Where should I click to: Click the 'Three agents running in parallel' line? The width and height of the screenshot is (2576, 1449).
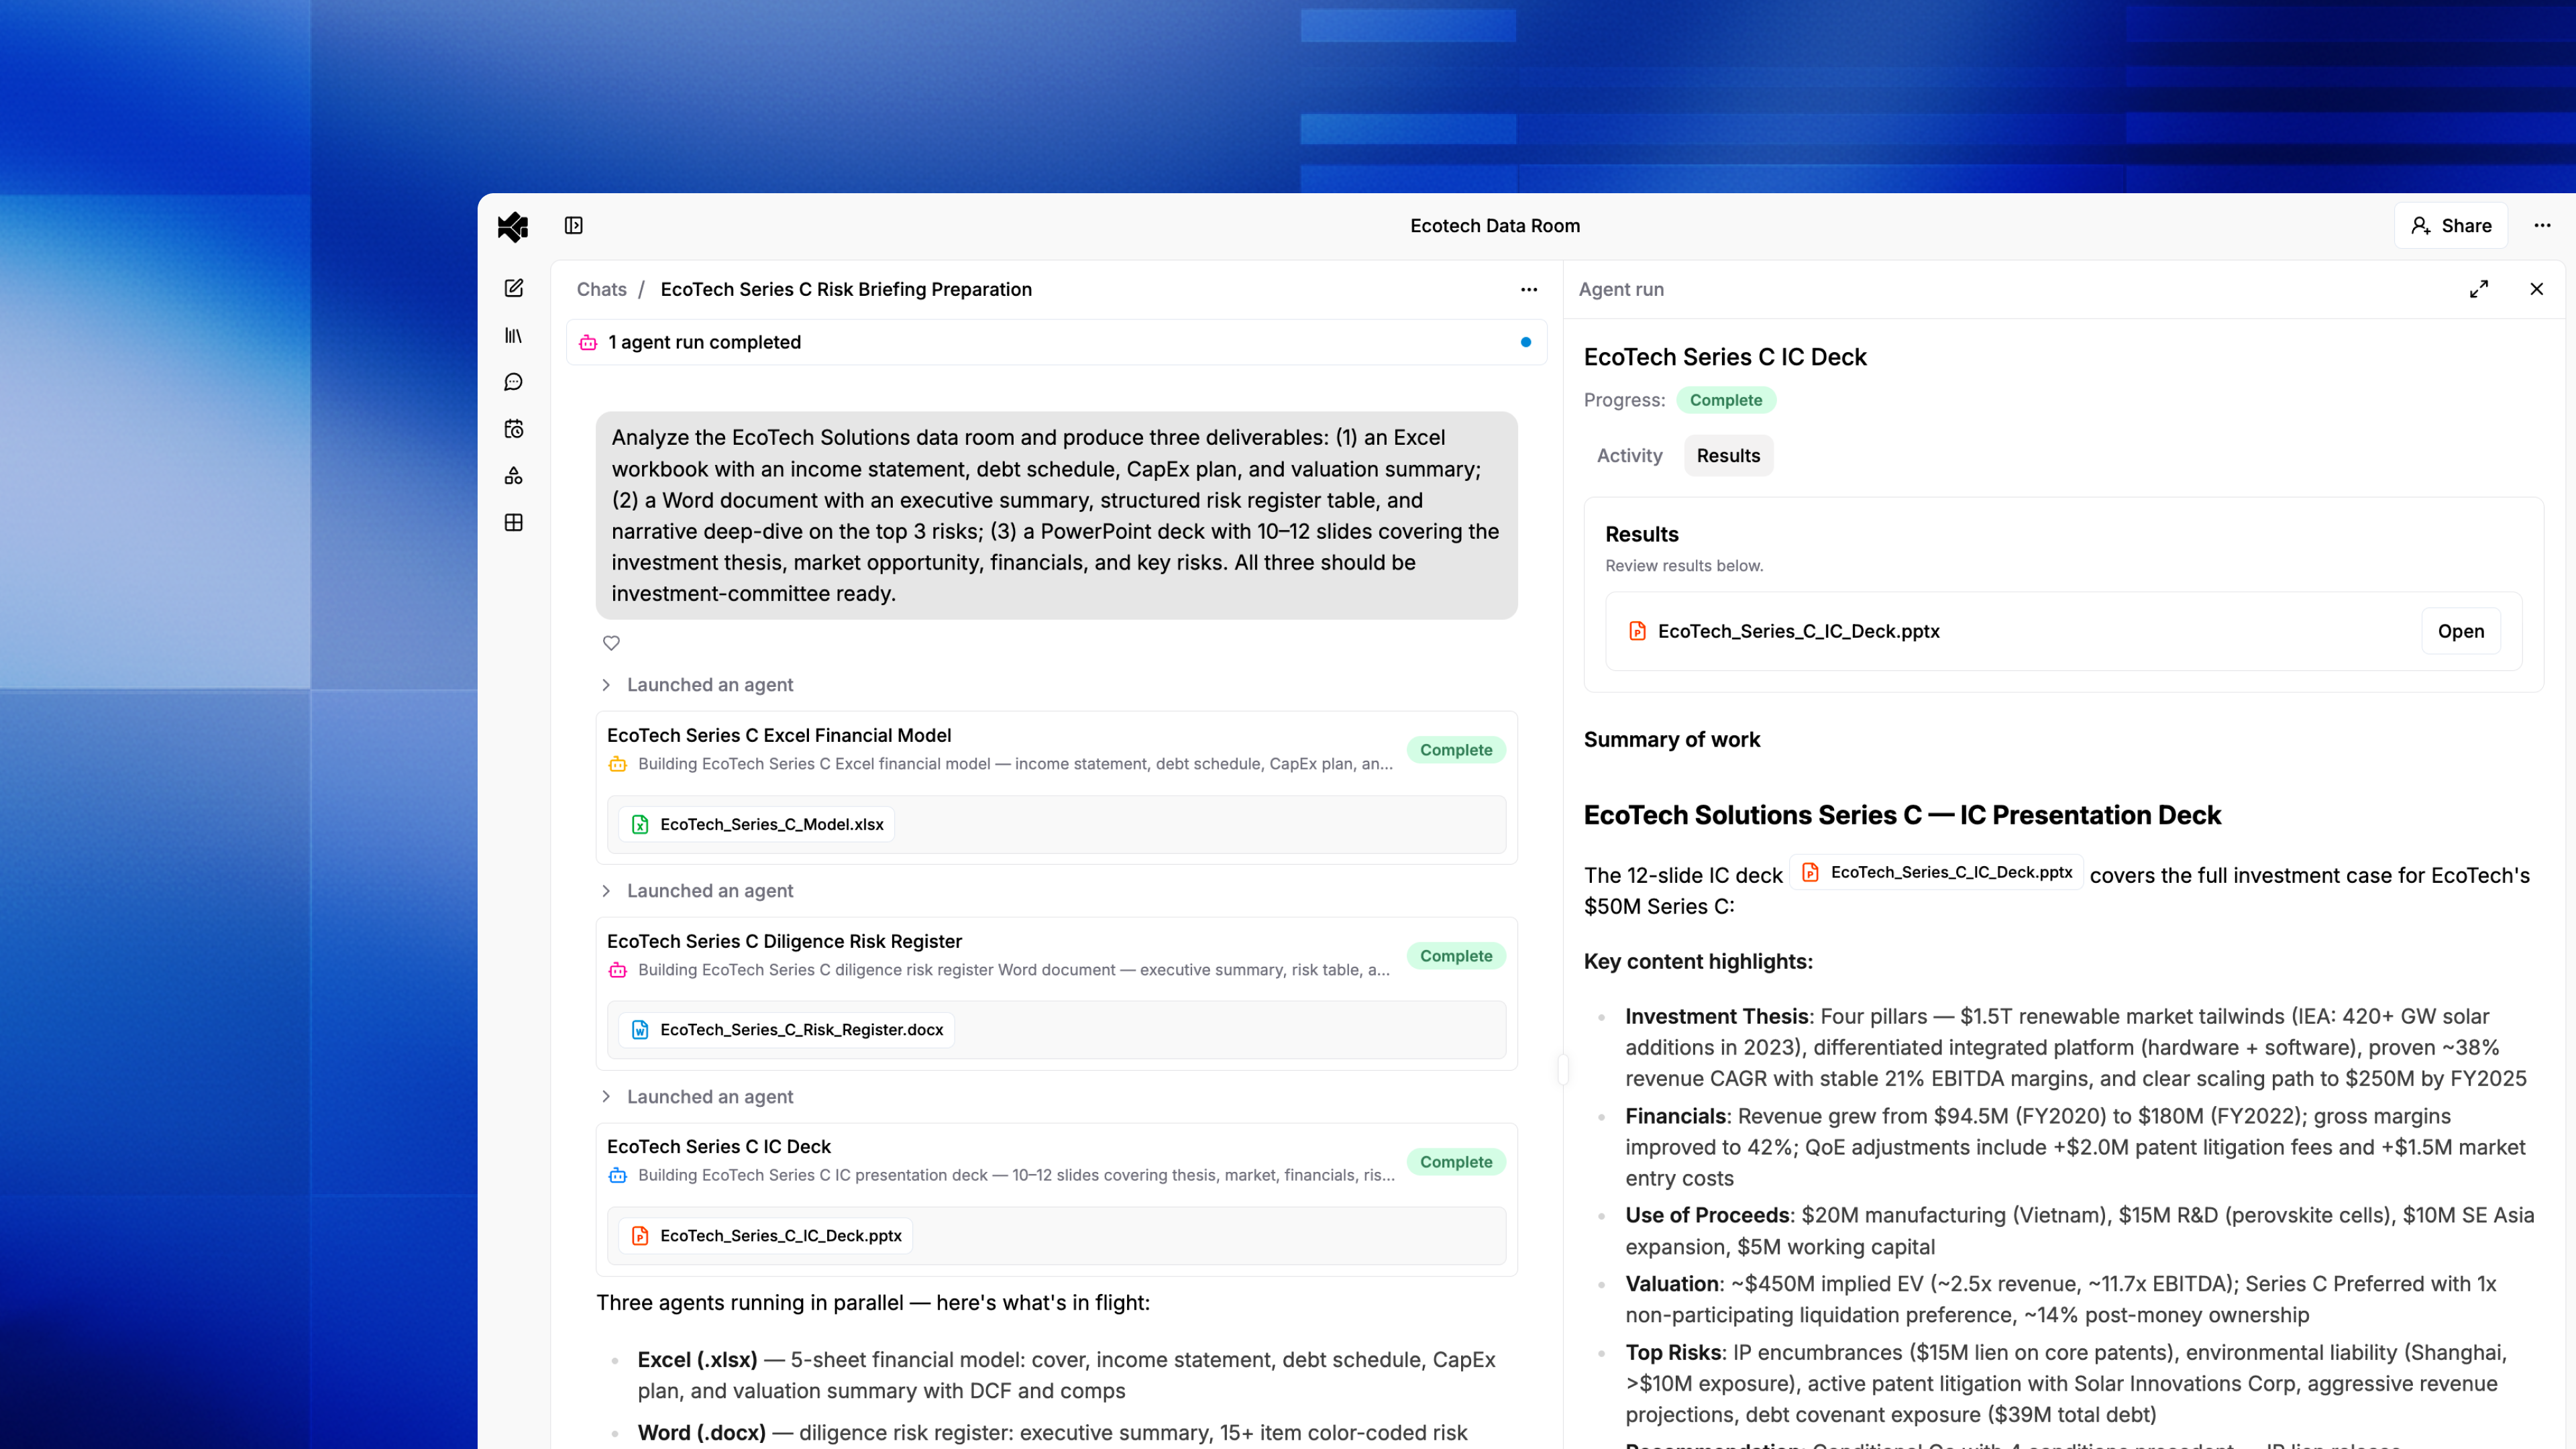pyautogui.click(x=873, y=1303)
